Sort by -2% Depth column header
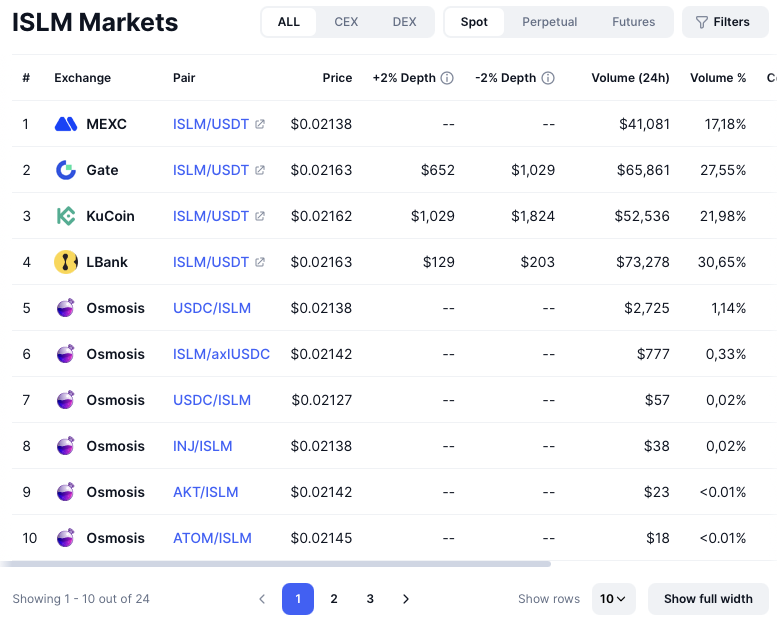Image resolution: width=777 pixels, height=623 pixels. coord(505,78)
